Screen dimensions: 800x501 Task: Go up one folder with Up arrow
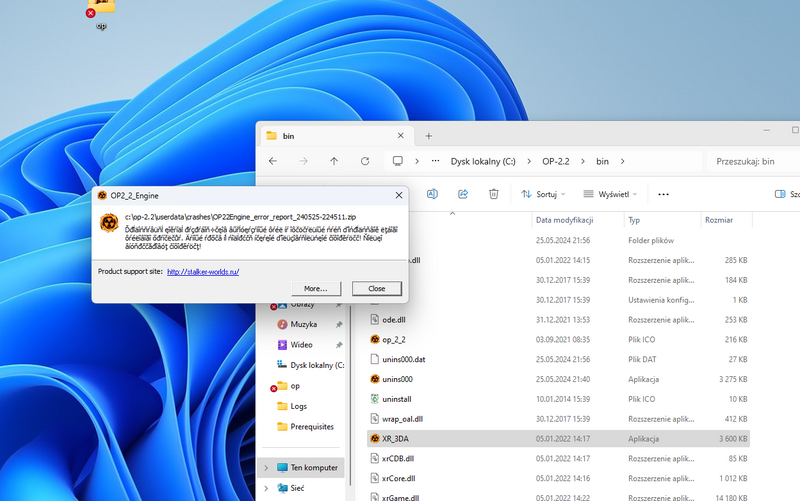tap(334, 161)
